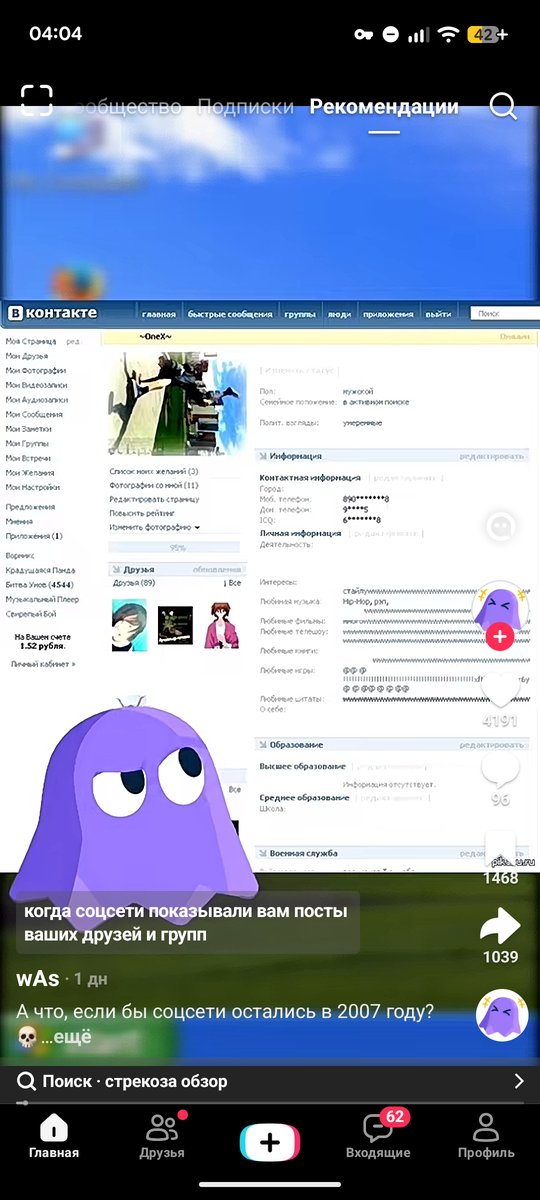Screen dimensions: 540x1200
Task: Select the Рекомендации feed tab
Action: pyautogui.click(x=384, y=106)
